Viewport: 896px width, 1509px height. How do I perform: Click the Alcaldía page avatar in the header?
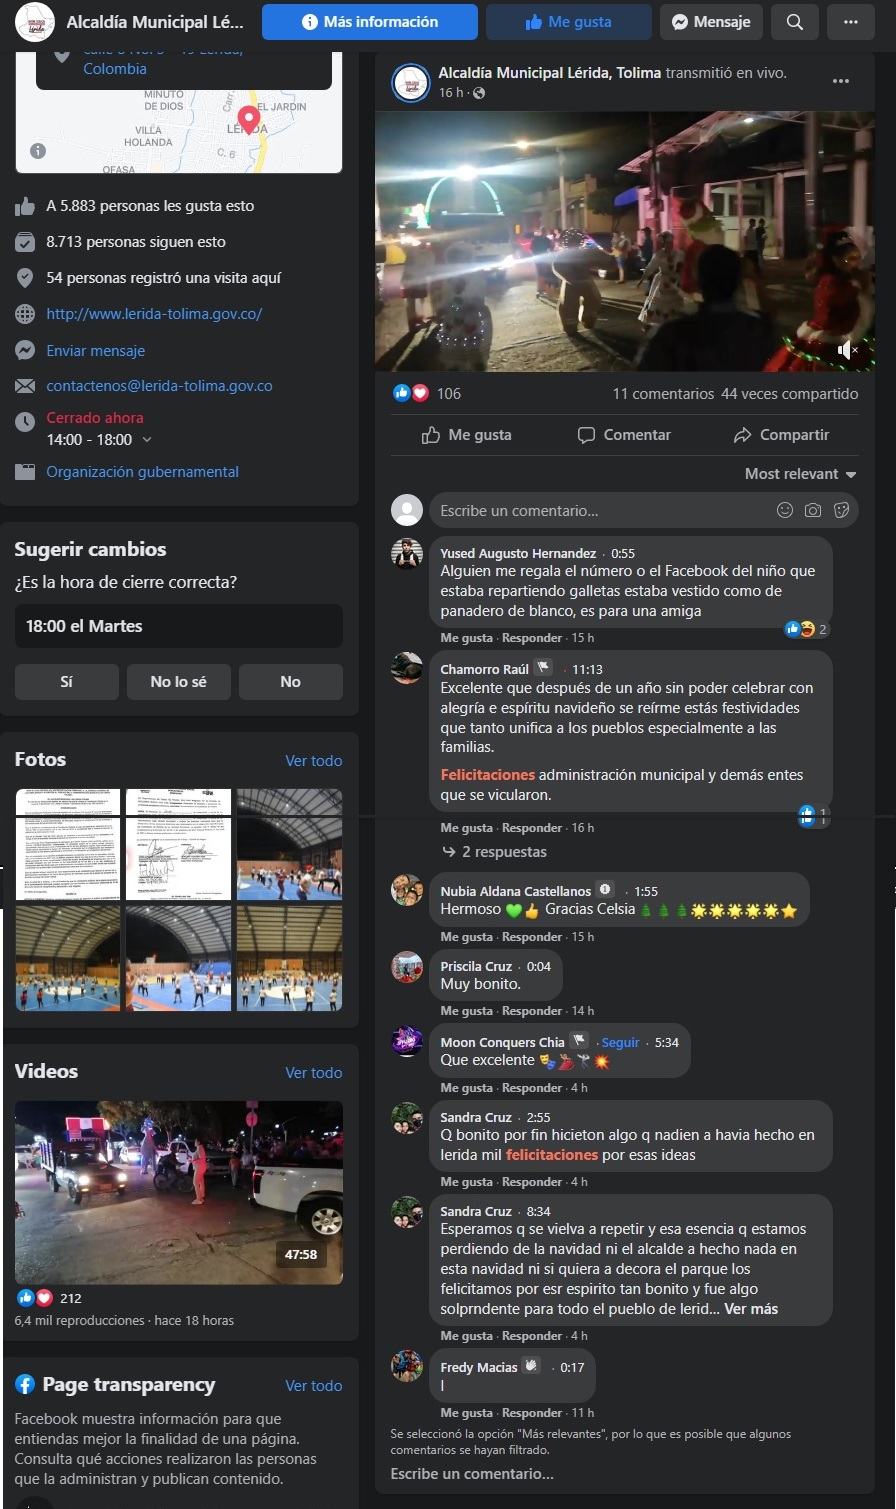pos(37,22)
